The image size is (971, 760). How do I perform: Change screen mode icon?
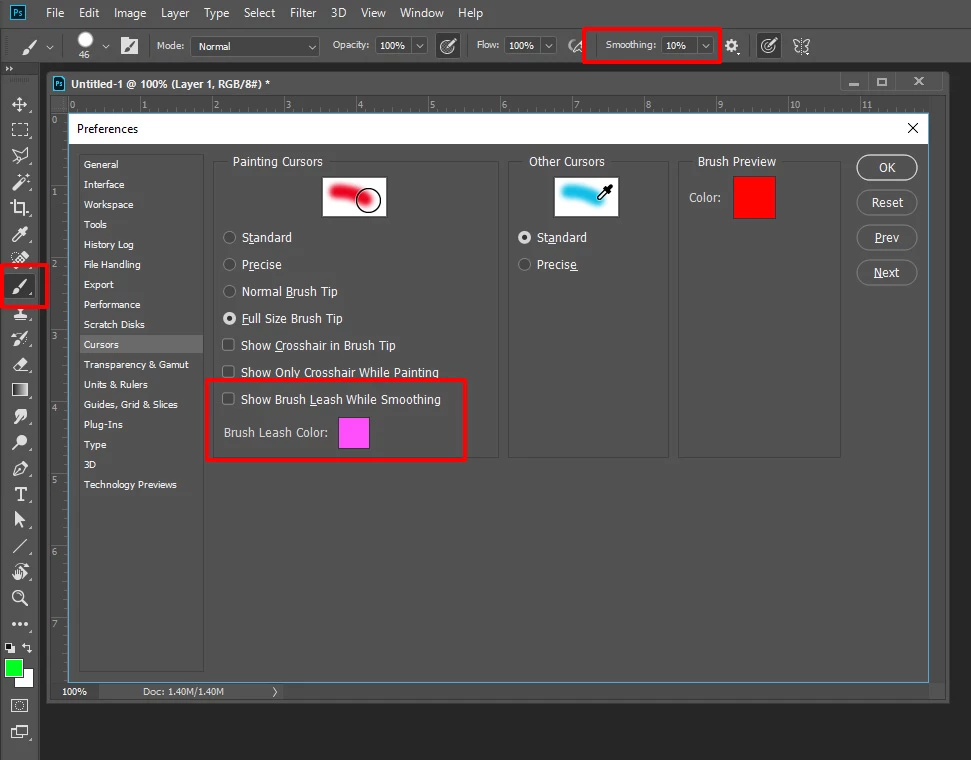pos(20,732)
